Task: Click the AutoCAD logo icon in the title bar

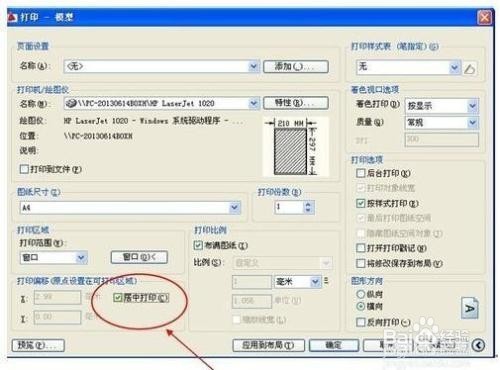Action: point(12,17)
